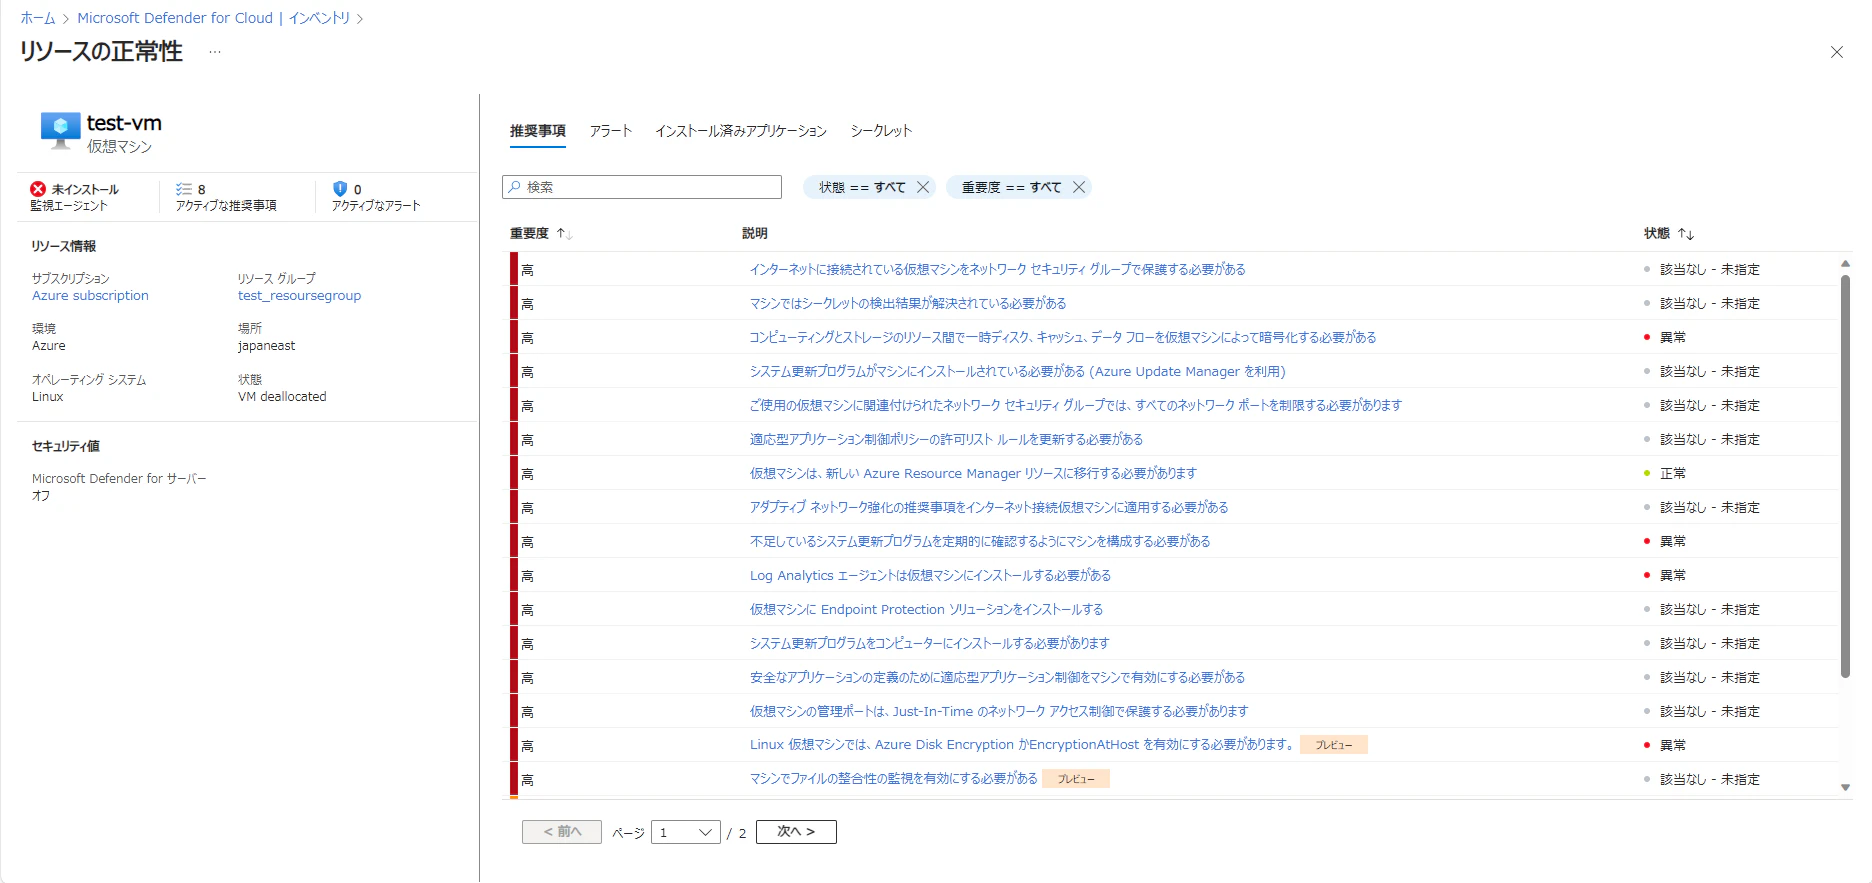
Task: Open the Endpoint Protection ソリューション recommendation
Action: point(926,609)
